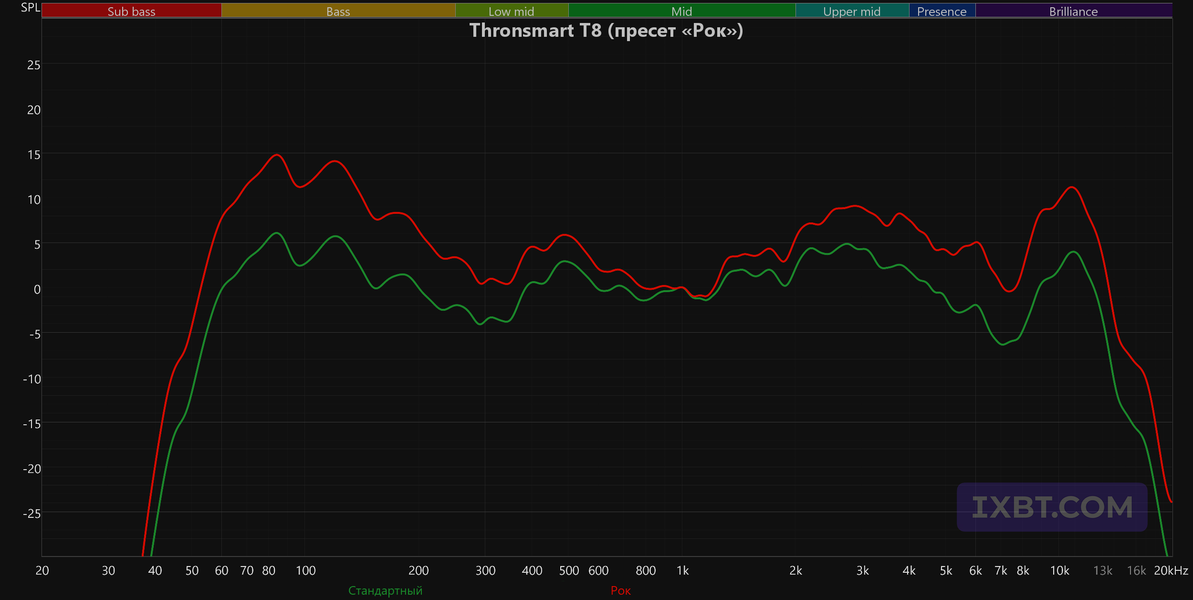
Task: Click the 100 Hz frequency axis label
Action: (305, 570)
